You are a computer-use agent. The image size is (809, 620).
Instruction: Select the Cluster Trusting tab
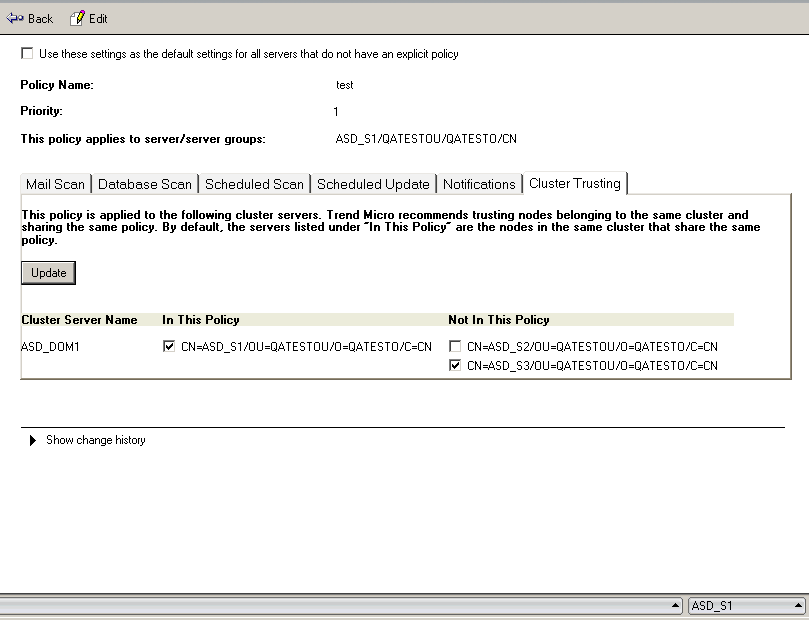(x=575, y=183)
